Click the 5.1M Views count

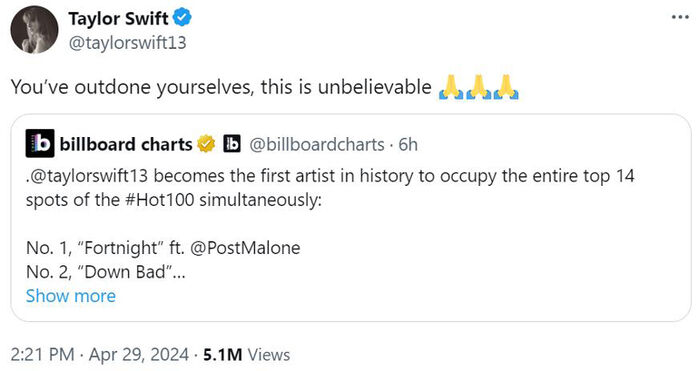click(247, 355)
